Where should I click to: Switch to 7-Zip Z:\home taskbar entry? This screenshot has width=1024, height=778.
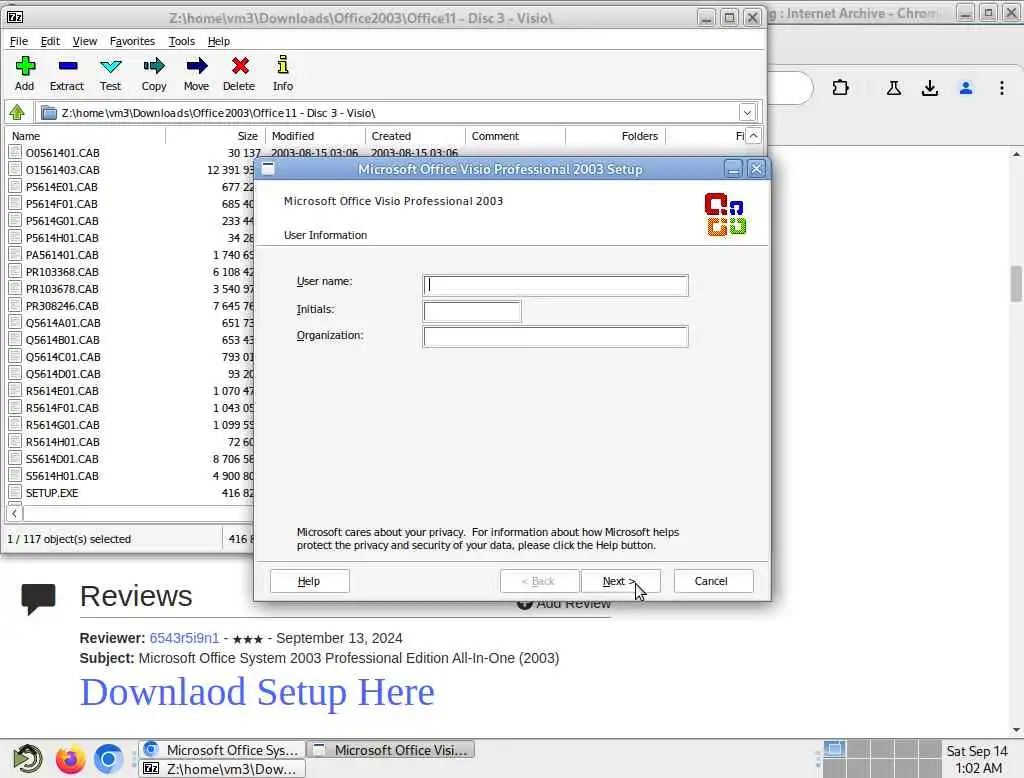(222, 768)
